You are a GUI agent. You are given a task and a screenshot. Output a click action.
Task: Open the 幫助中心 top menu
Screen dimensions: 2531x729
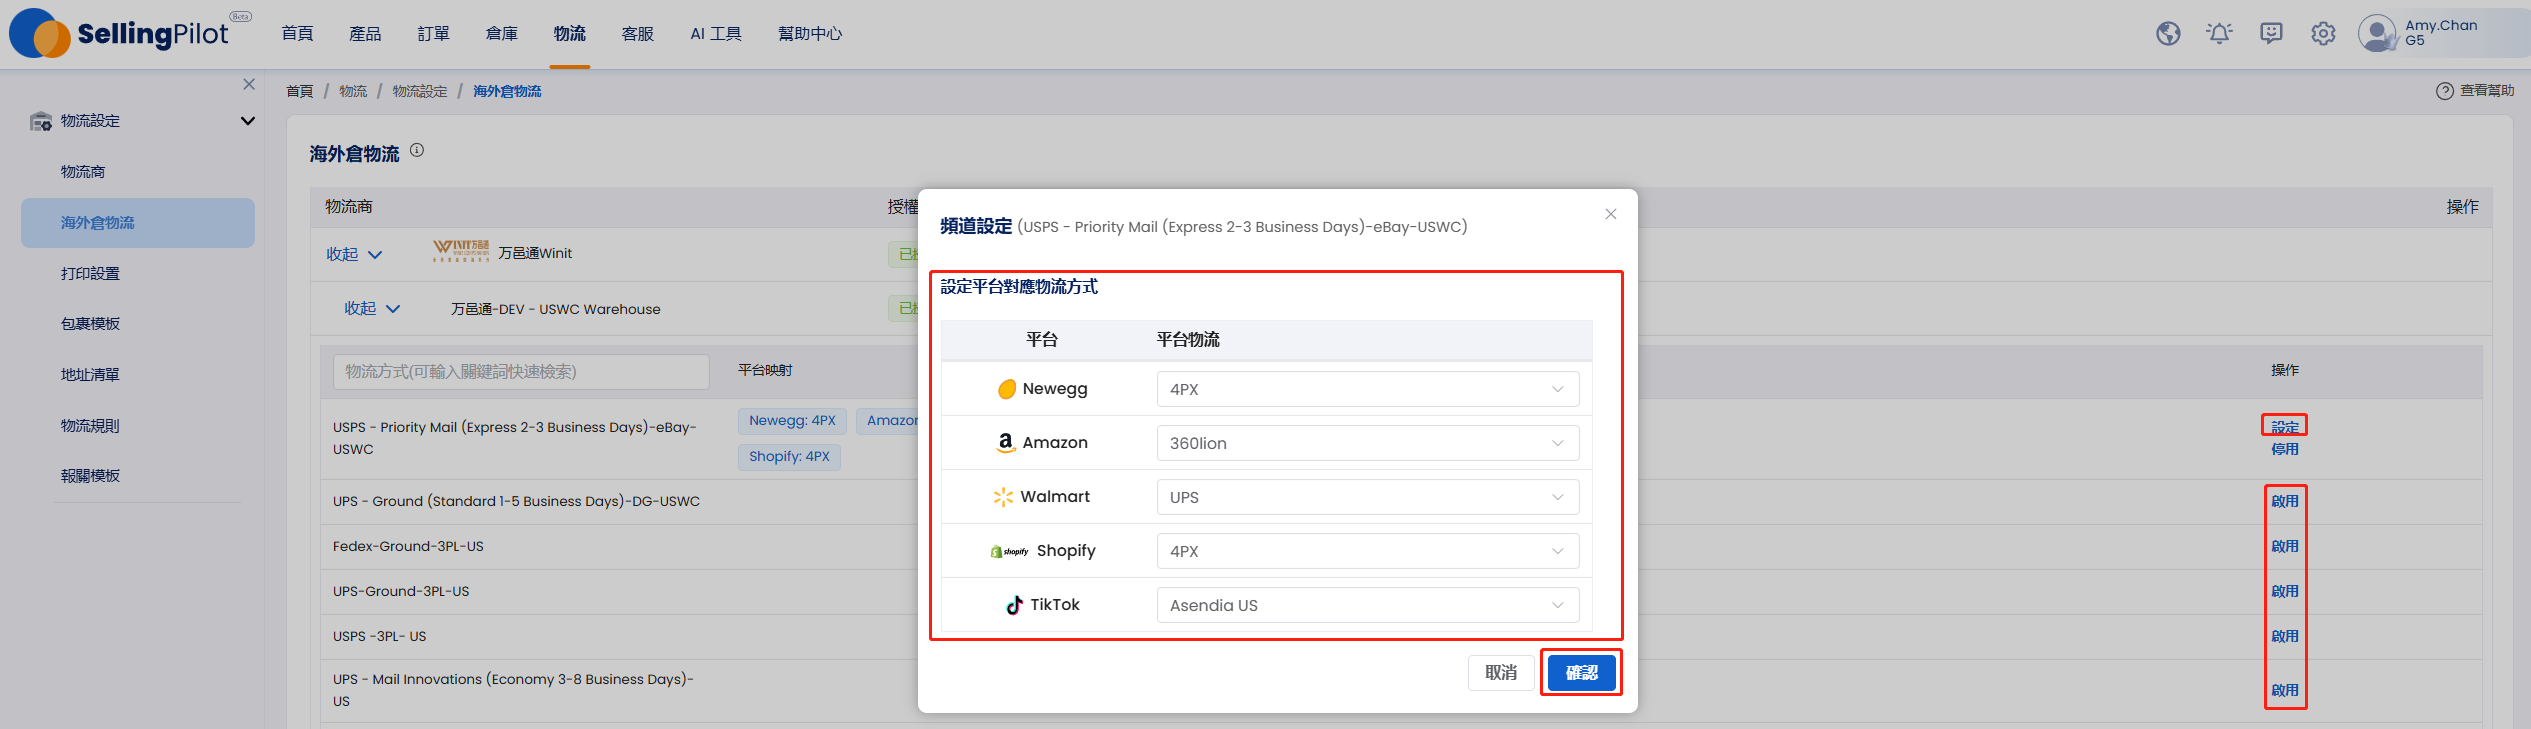(810, 34)
